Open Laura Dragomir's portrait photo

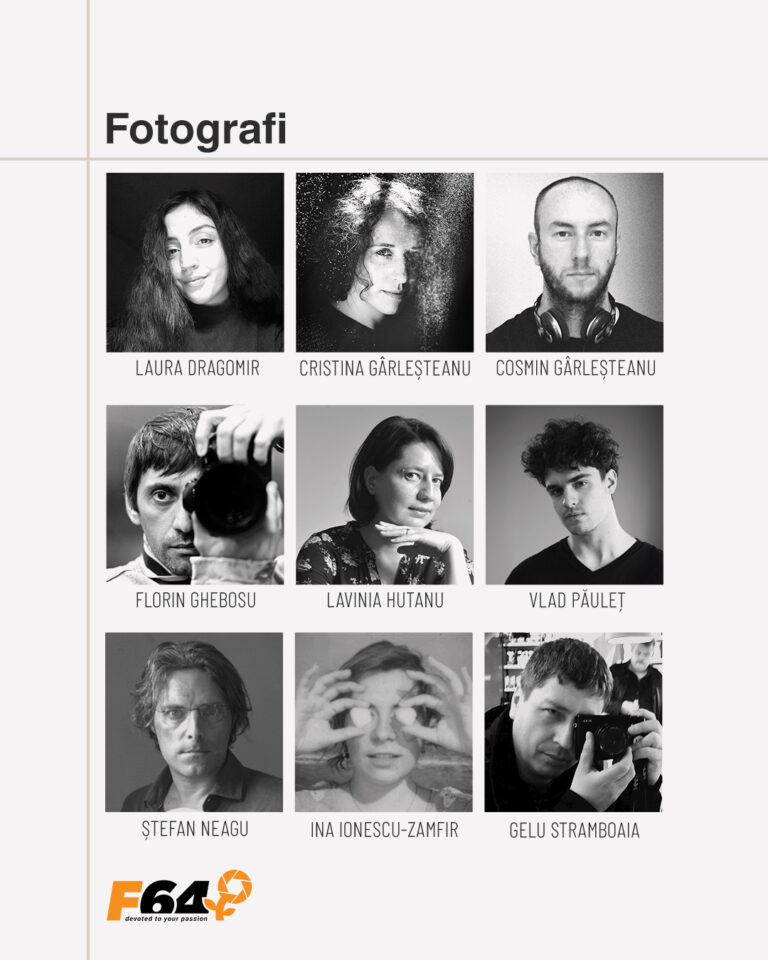click(195, 262)
